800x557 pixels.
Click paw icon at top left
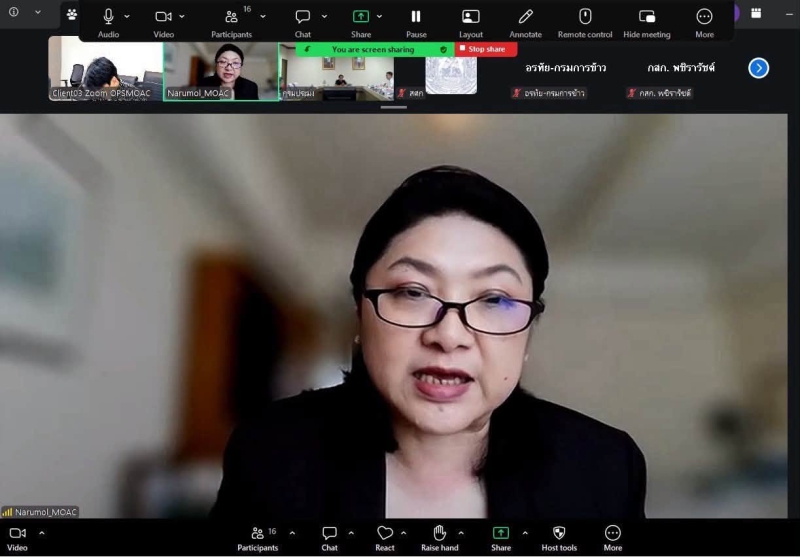coord(72,14)
